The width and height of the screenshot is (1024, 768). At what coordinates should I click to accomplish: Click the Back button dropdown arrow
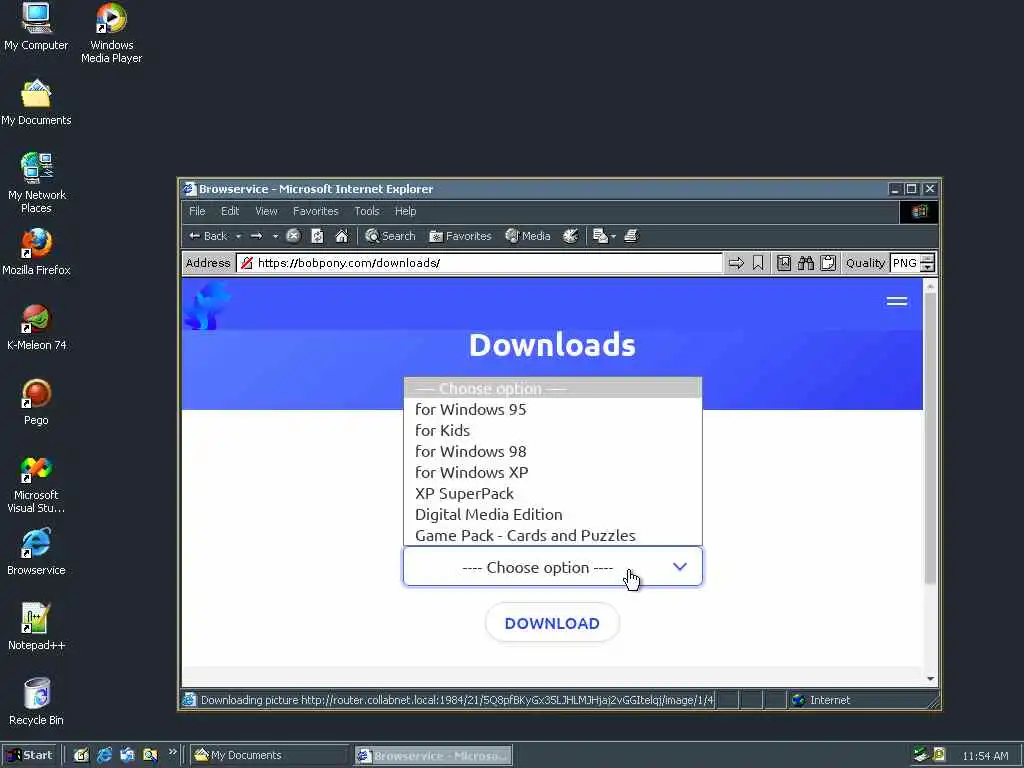pyautogui.click(x=238, y=236)
